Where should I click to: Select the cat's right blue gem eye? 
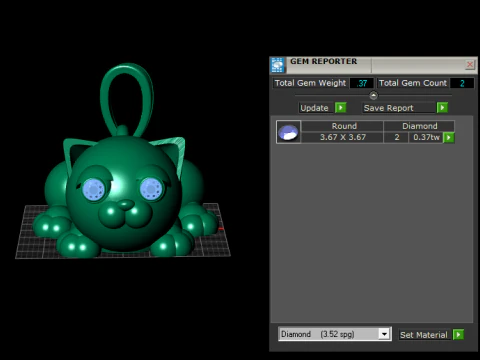151,189
